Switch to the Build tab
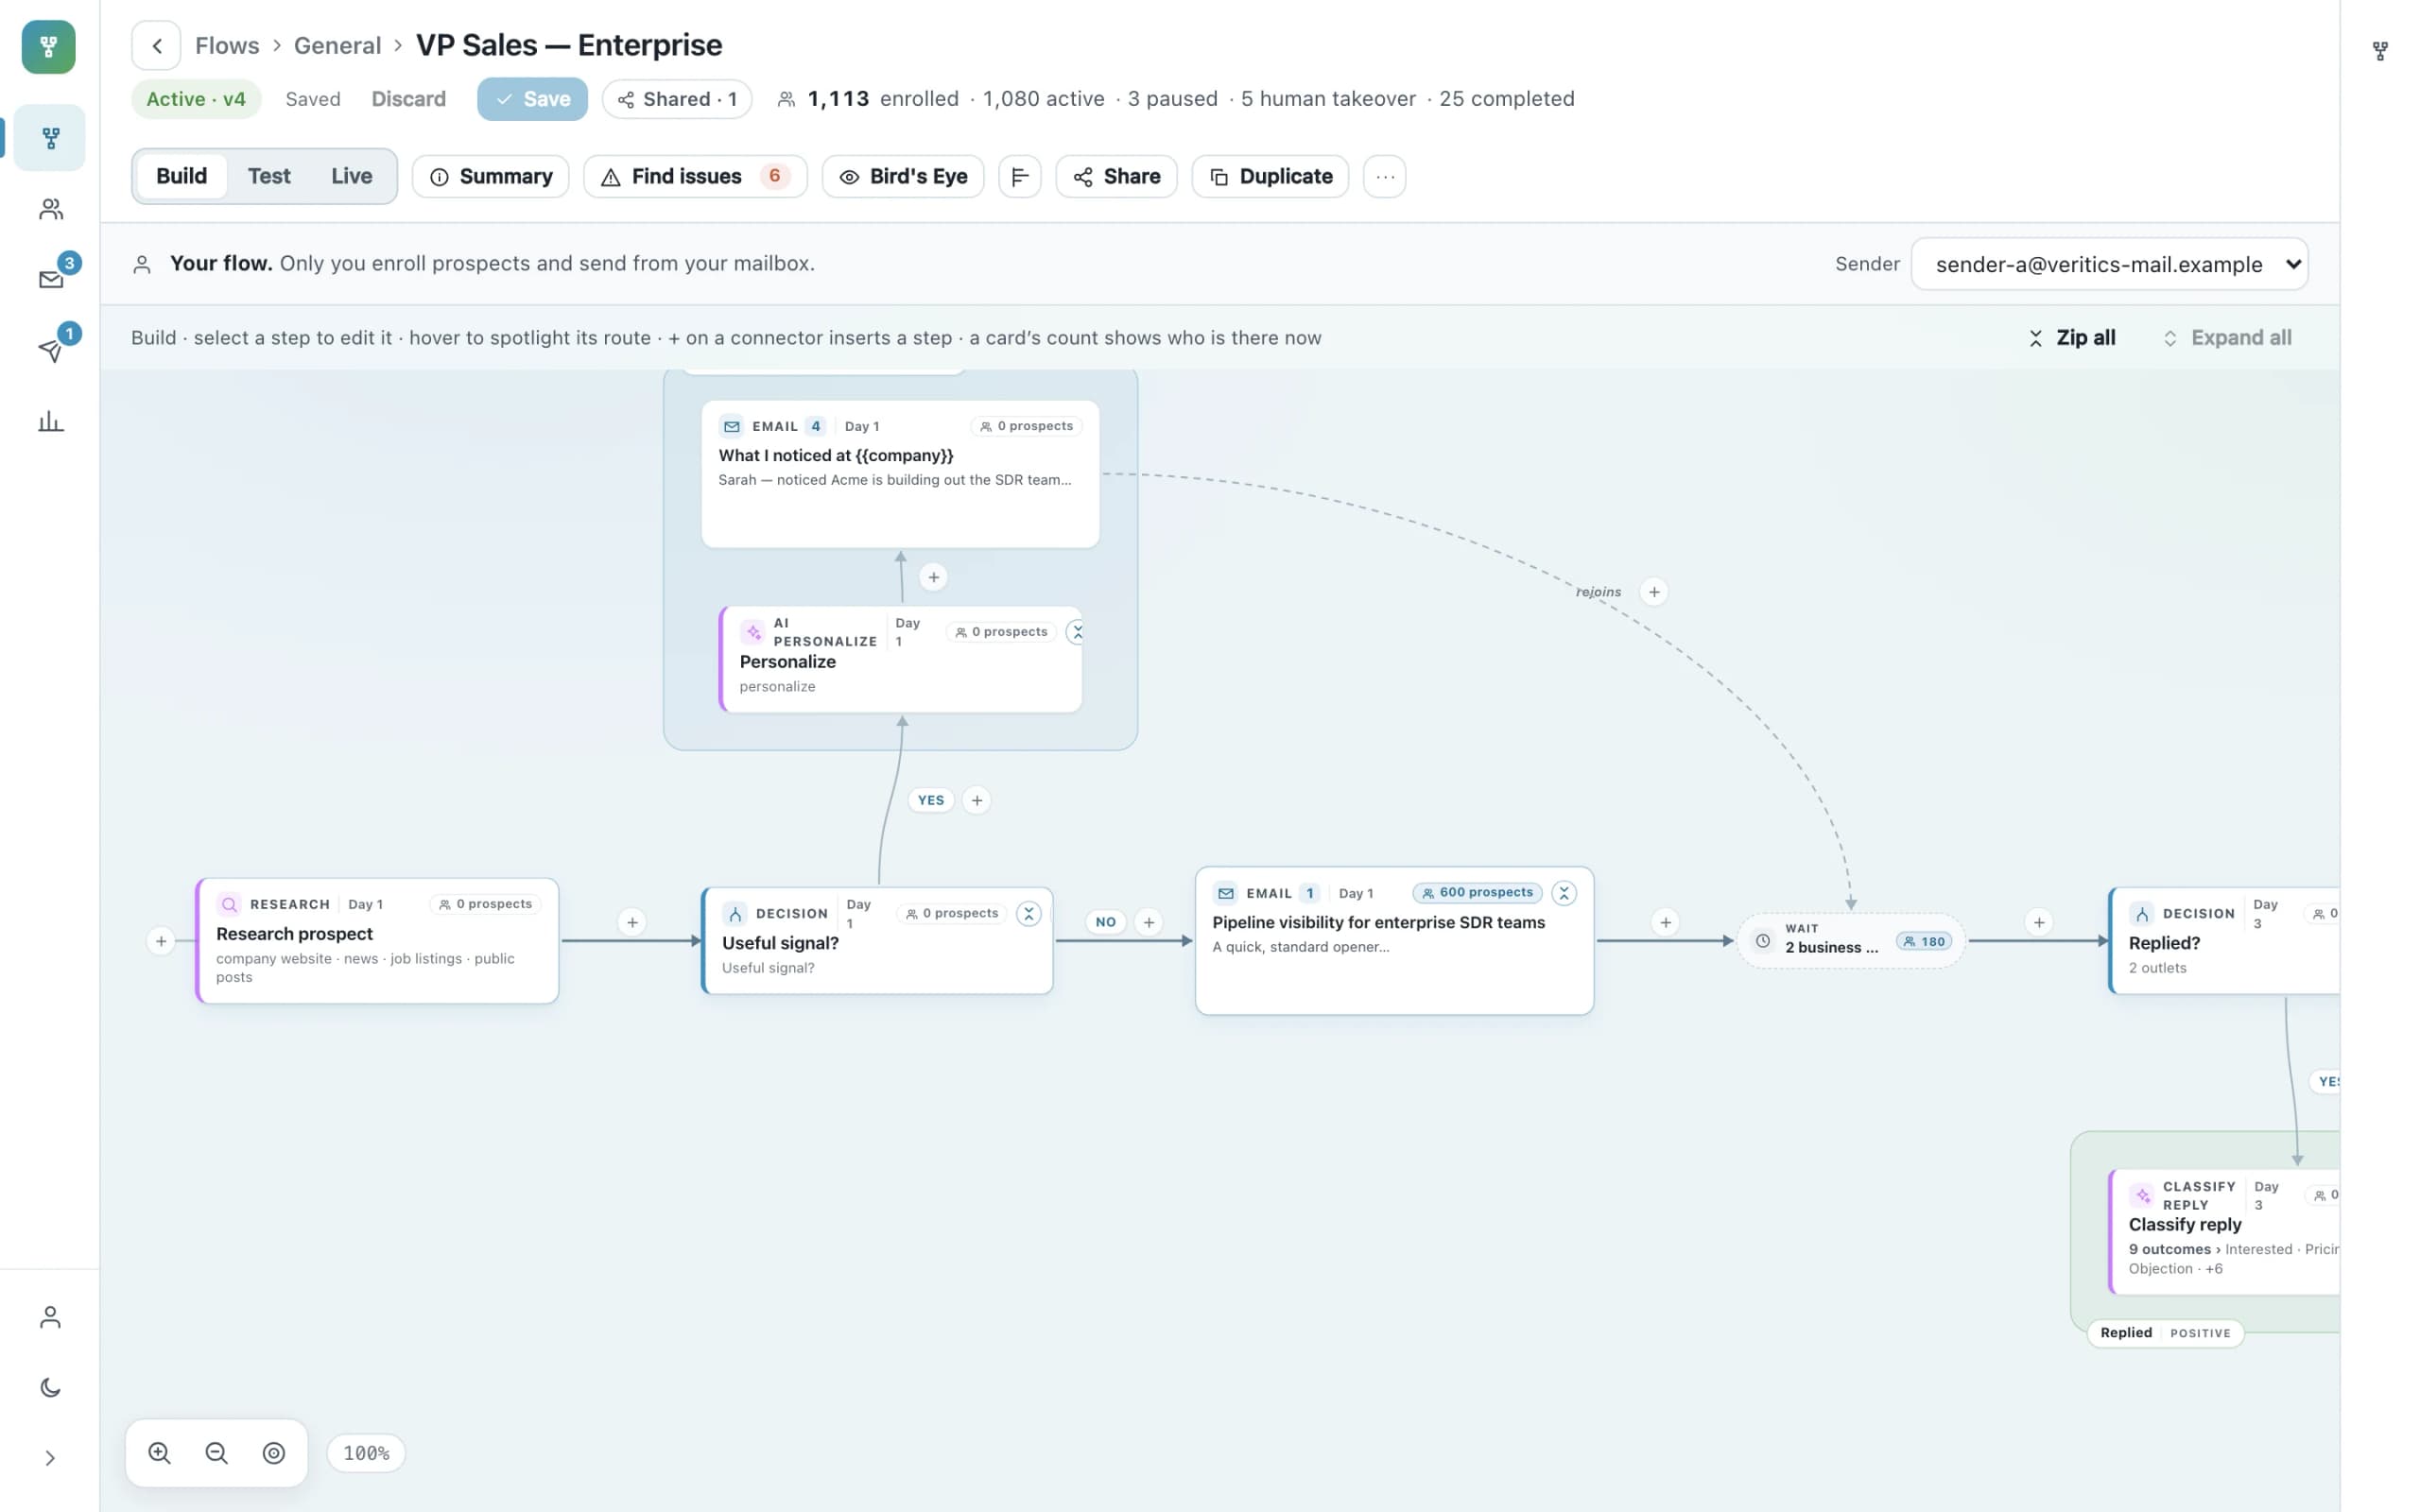Image resolution: width=2420 pixels, height=1512 pixels. tap(181, 176)
